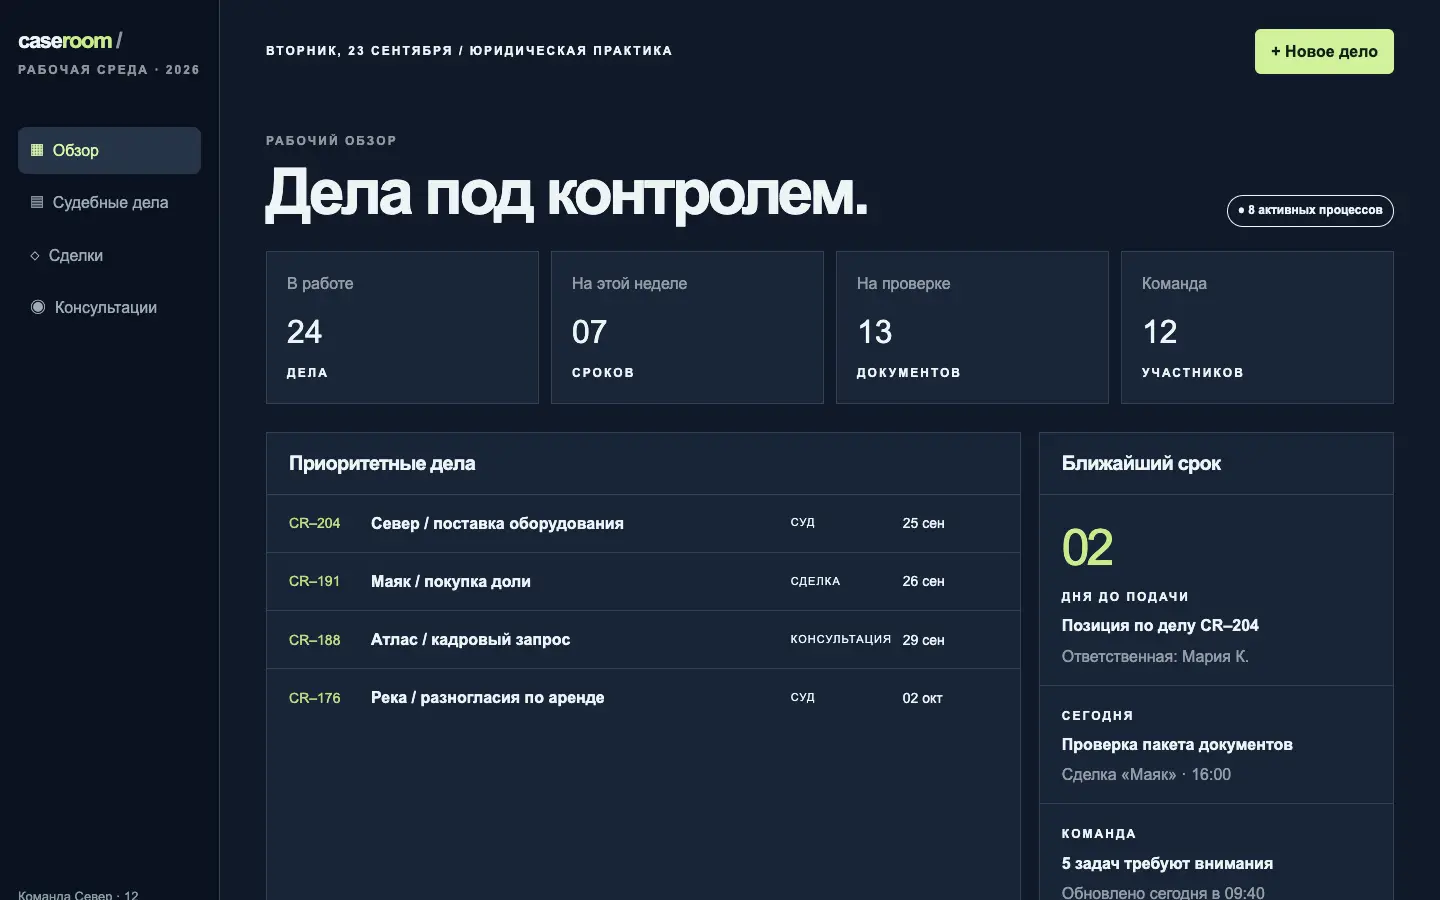Screen dimensions: 1440x900
Task: Open Проверка пакета документов item
Action: coord(1177,744)
